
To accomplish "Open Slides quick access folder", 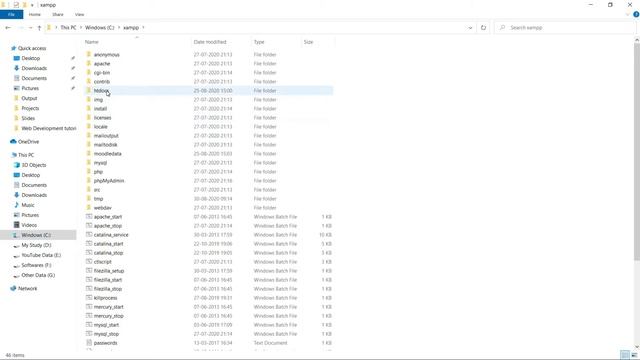I will [28, 118].
